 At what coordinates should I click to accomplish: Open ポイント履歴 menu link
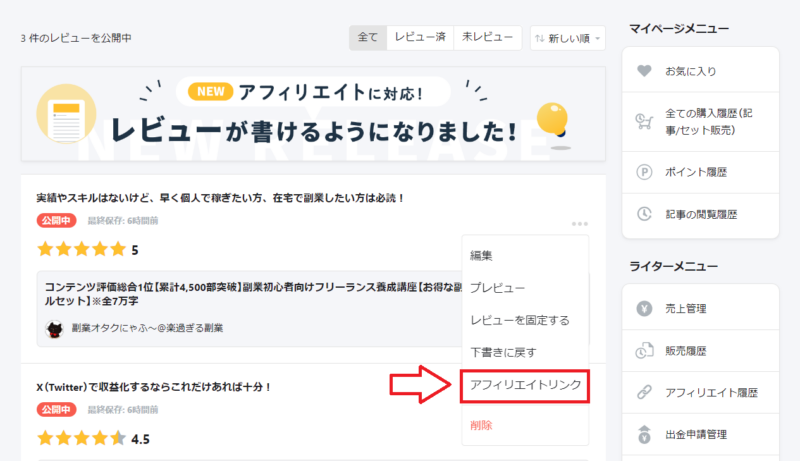coord(701,172)
